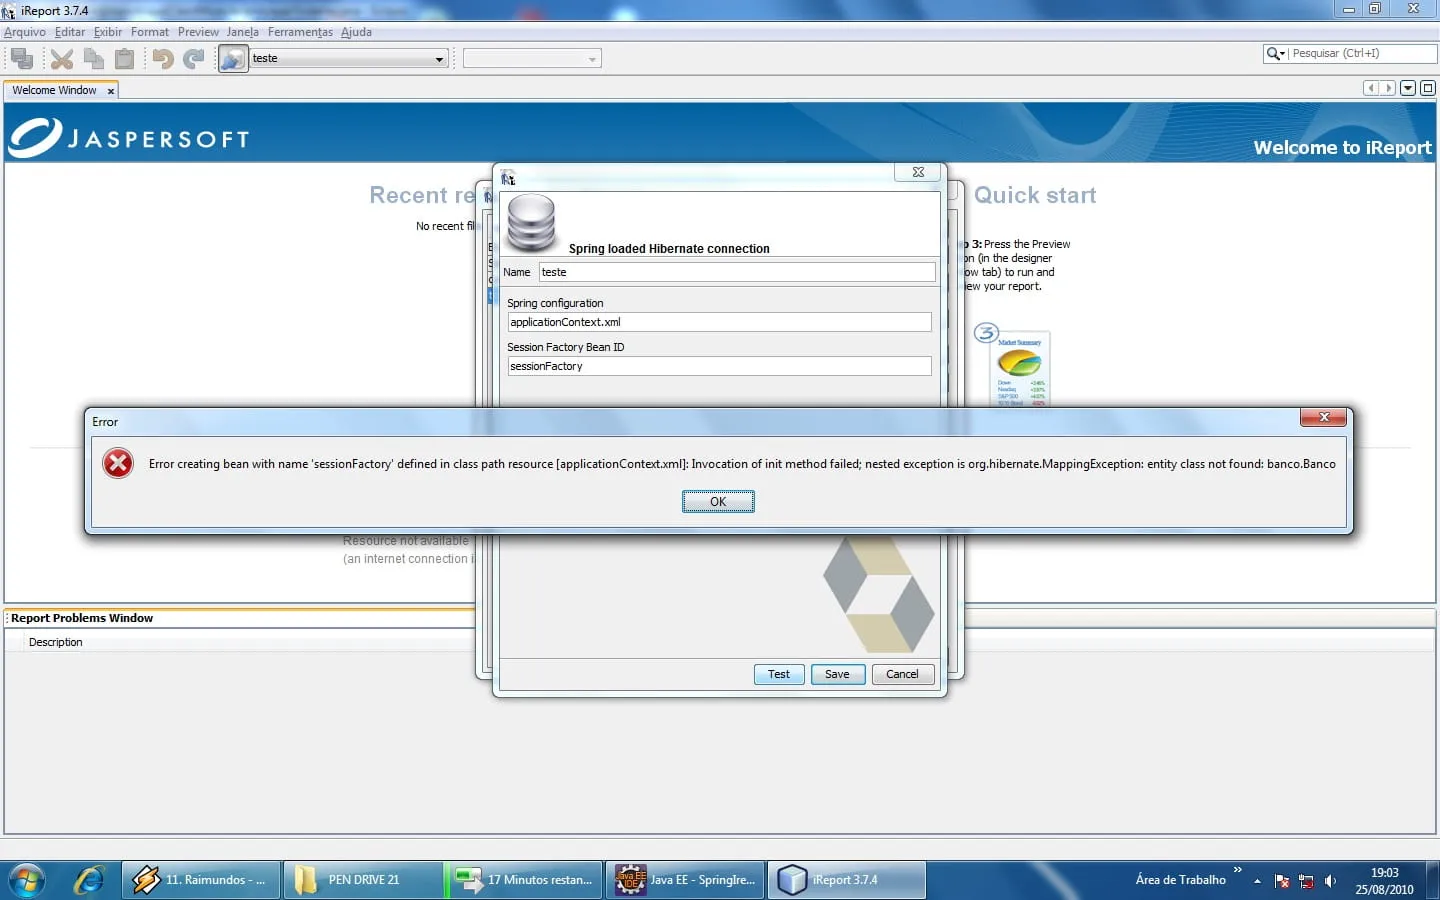Switch to iReport 3.7.4 taskbar button
The image size is (1440, 900).
coord(846,880)
